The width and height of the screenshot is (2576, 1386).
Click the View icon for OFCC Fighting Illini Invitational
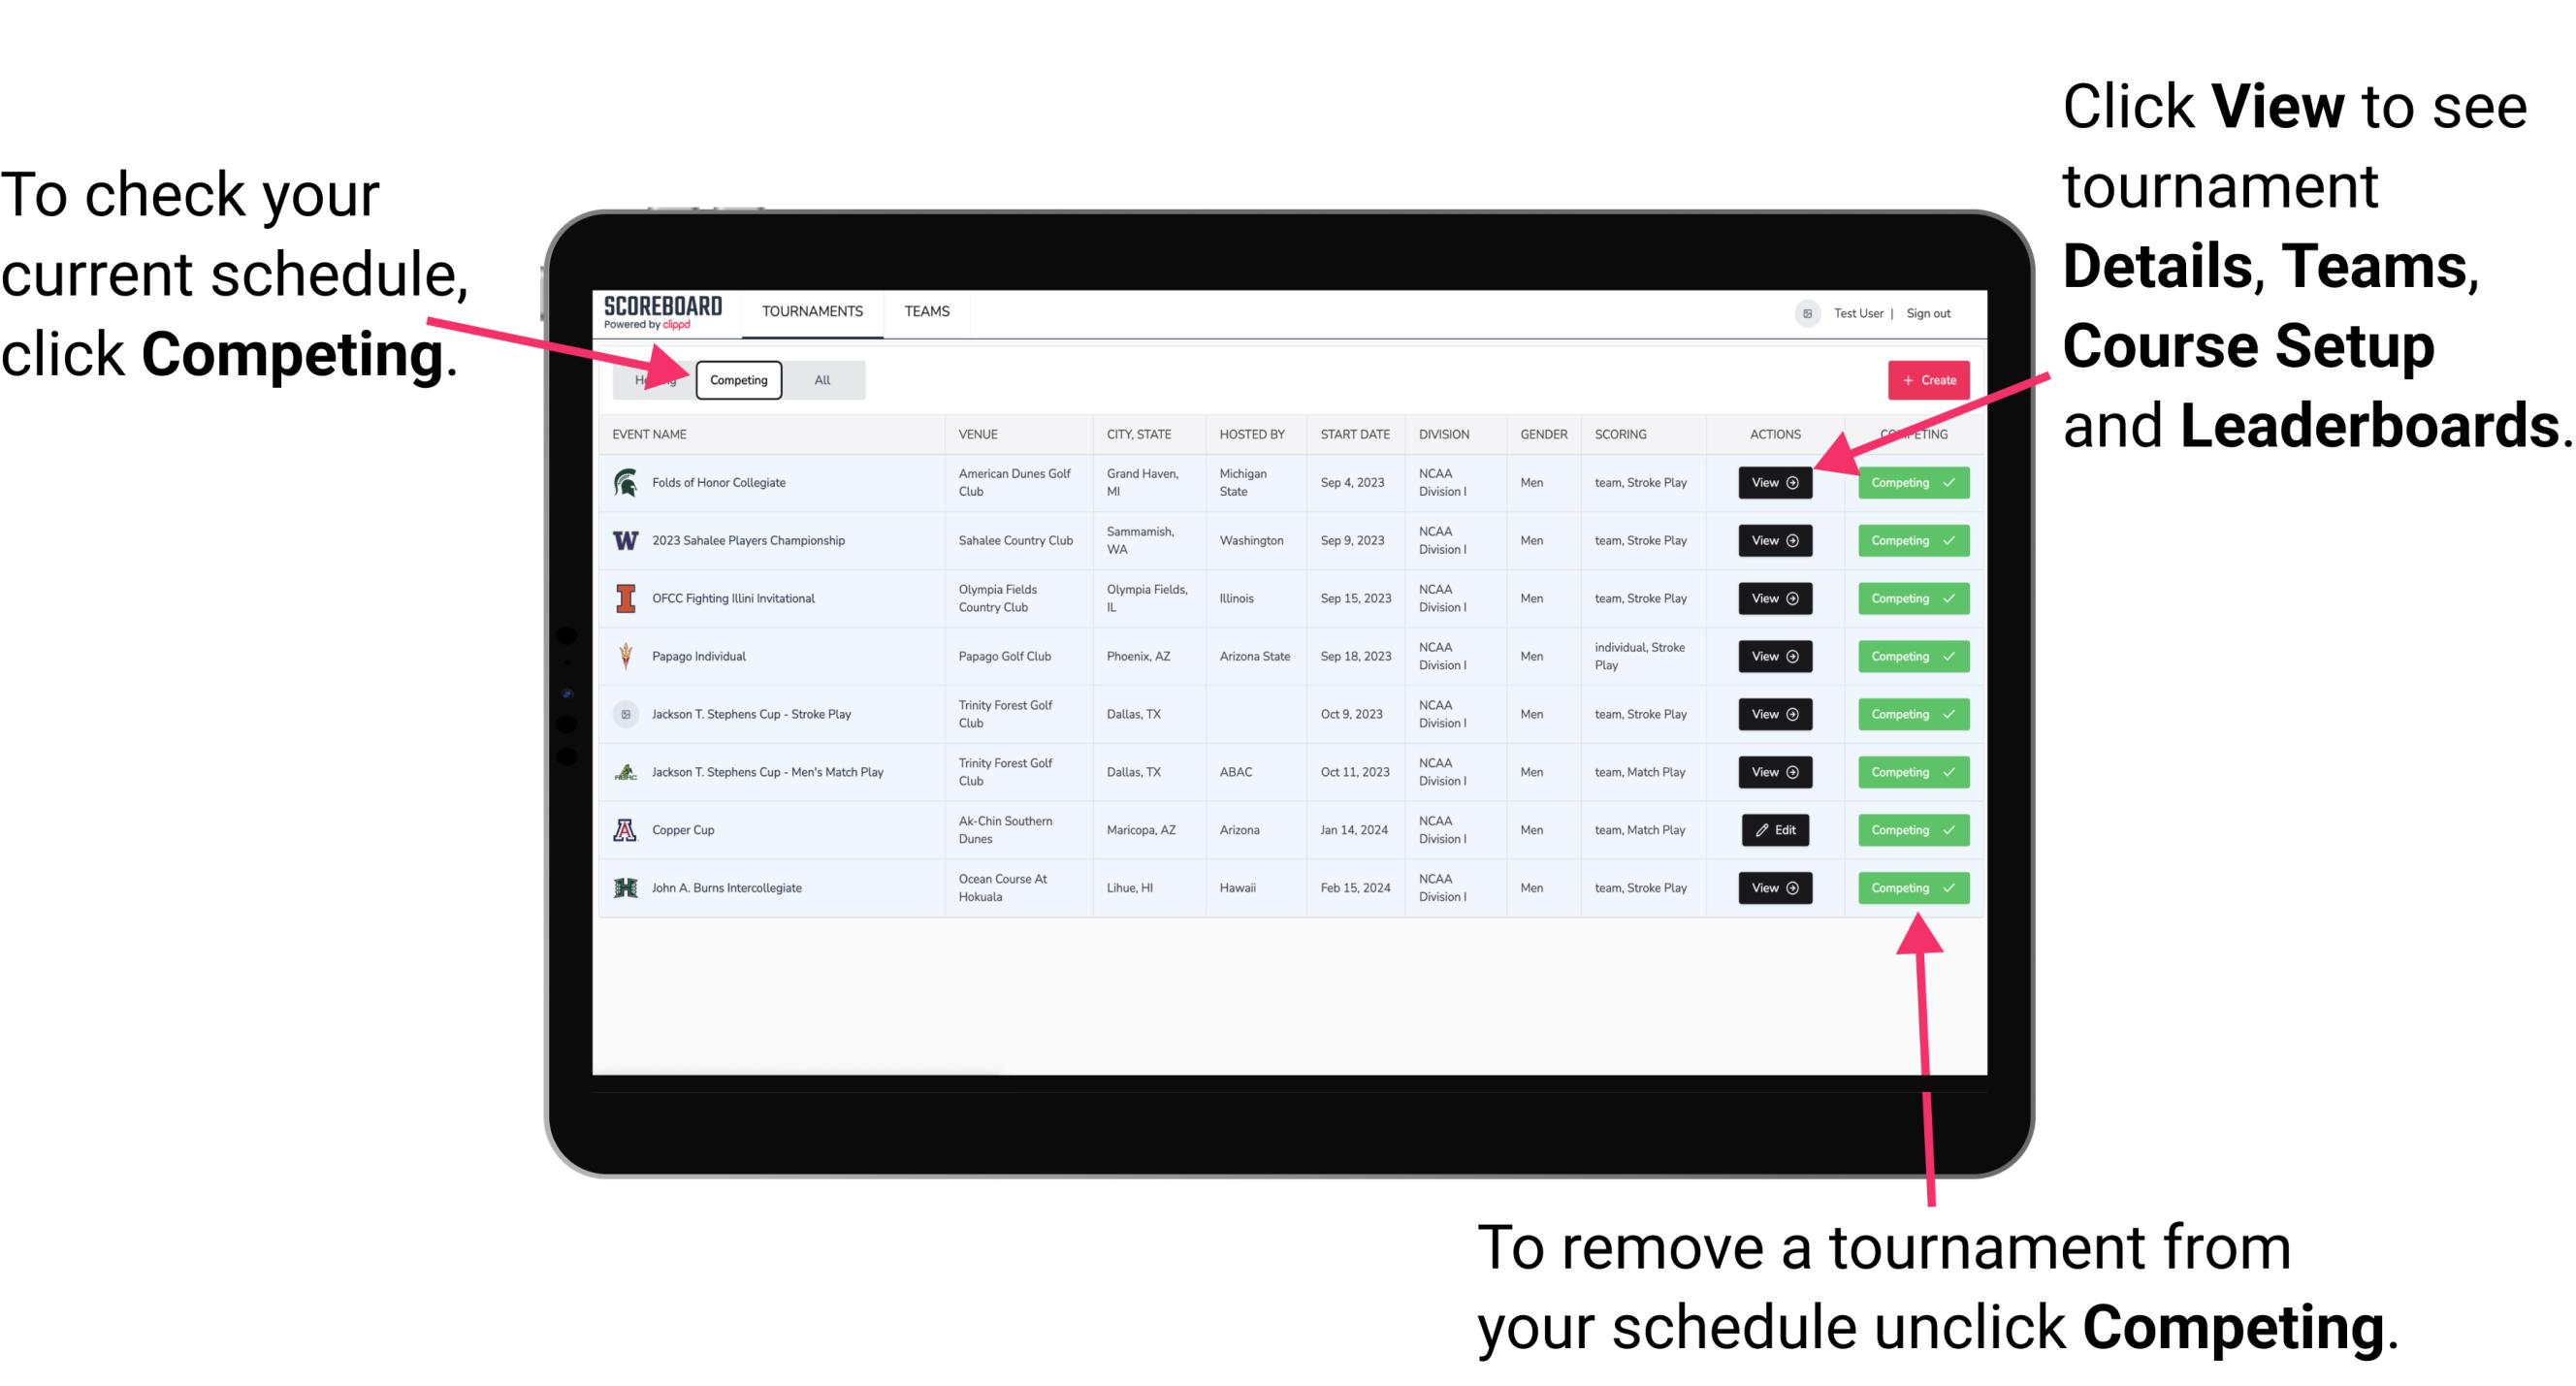coord(1773,599)
